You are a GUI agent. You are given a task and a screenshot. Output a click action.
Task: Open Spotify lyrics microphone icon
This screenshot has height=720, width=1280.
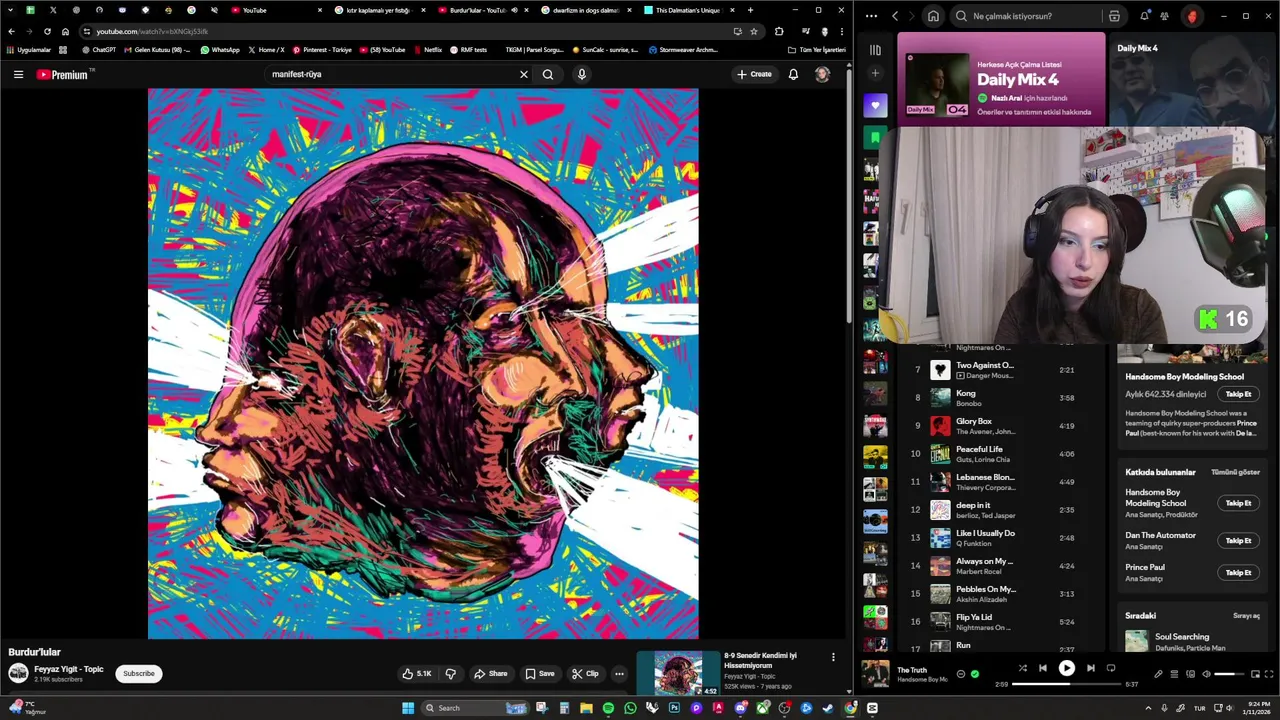1158,674
